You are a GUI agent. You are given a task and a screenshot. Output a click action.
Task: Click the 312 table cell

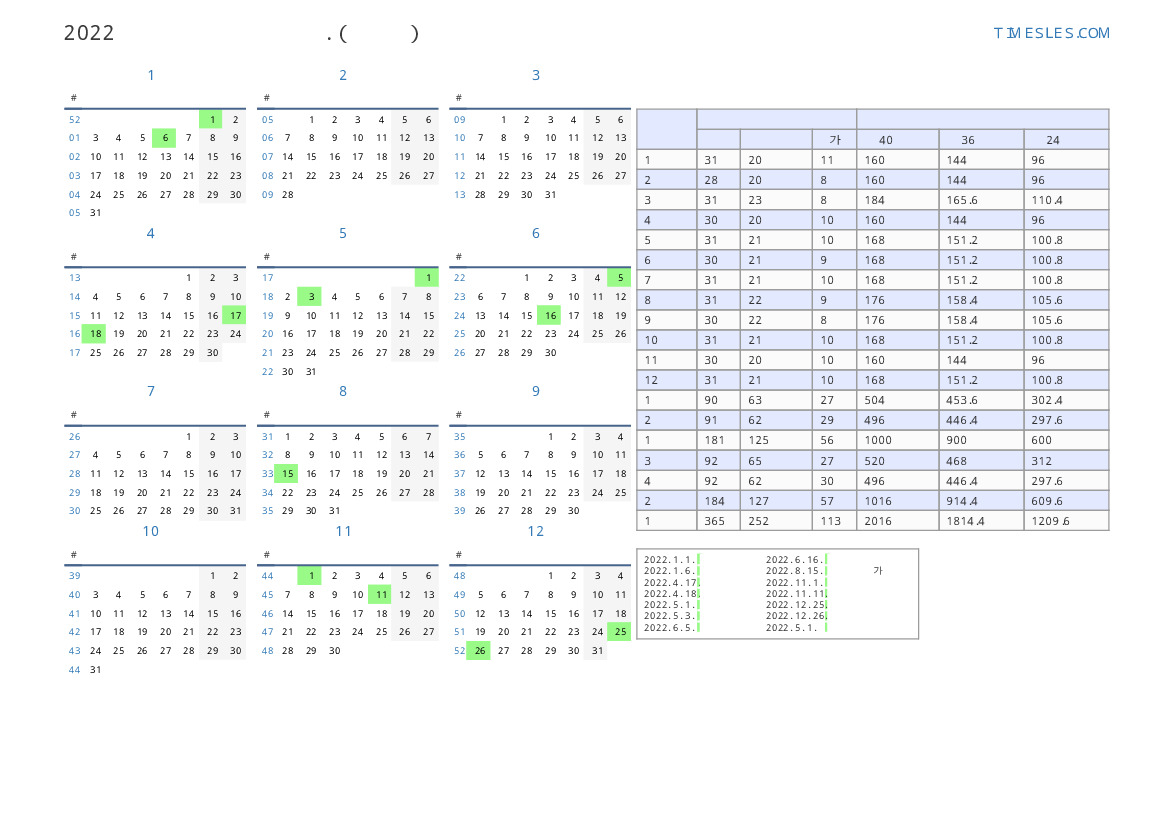tap(1066, 462)
